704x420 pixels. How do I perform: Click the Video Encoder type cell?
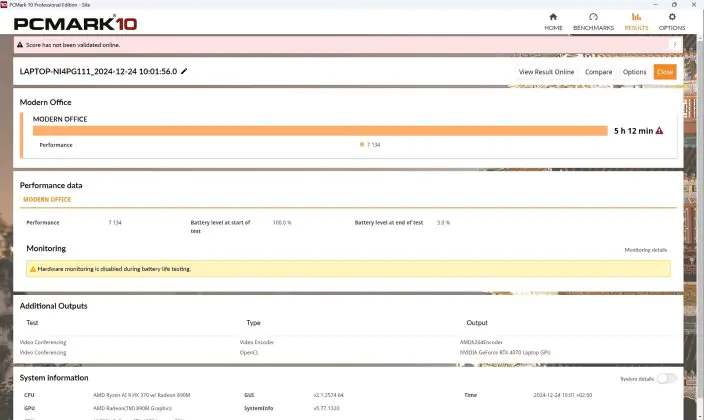pyautogui.click(x=256, y=342)
